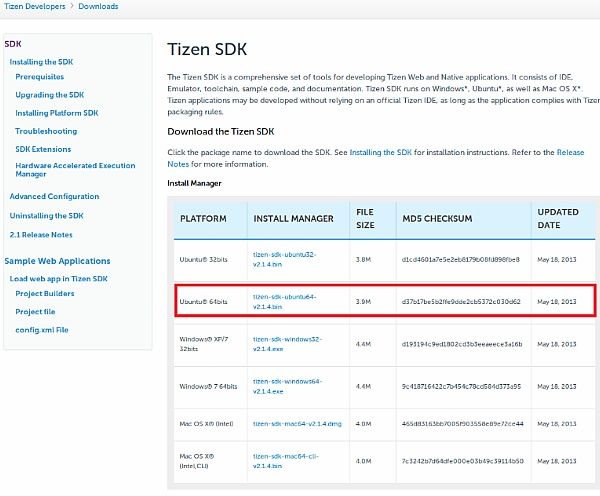Open the Tizen Developers breadcrumb link

(x=35, y=7)
